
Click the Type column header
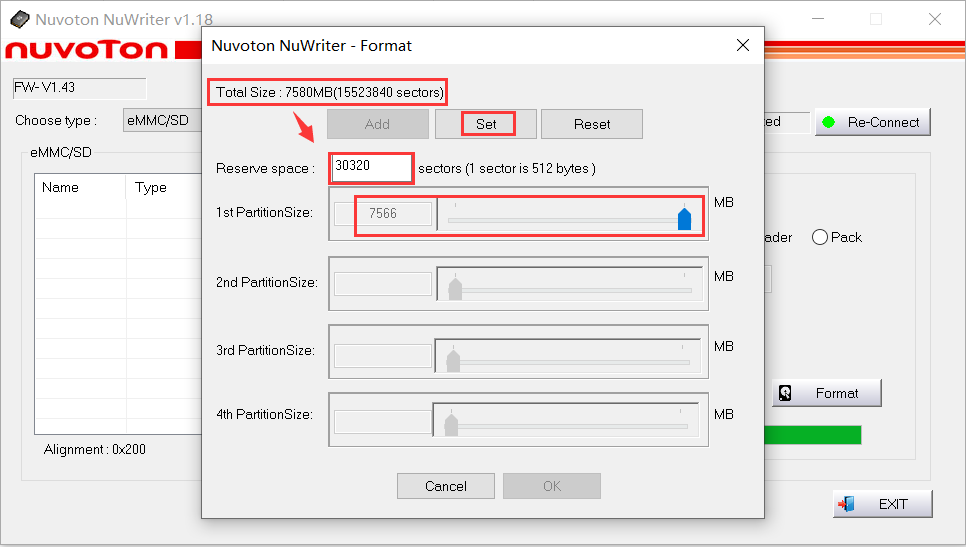164,187
